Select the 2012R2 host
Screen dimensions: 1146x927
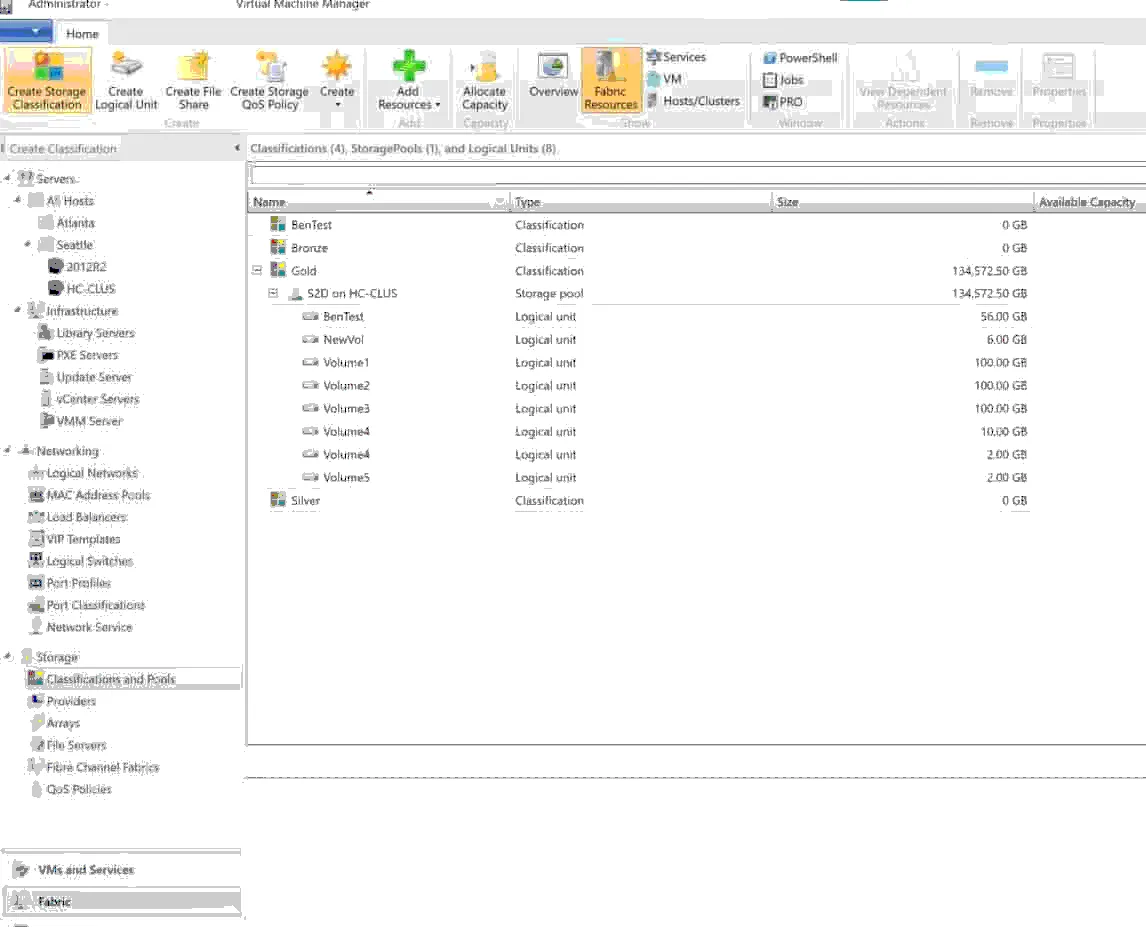click(77, 266)
